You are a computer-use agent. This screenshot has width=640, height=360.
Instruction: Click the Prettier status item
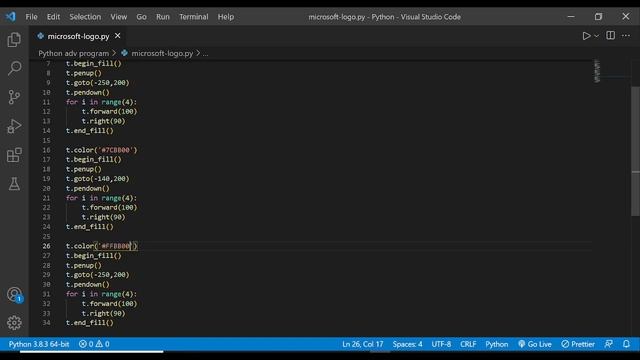[x=578, y=344]
